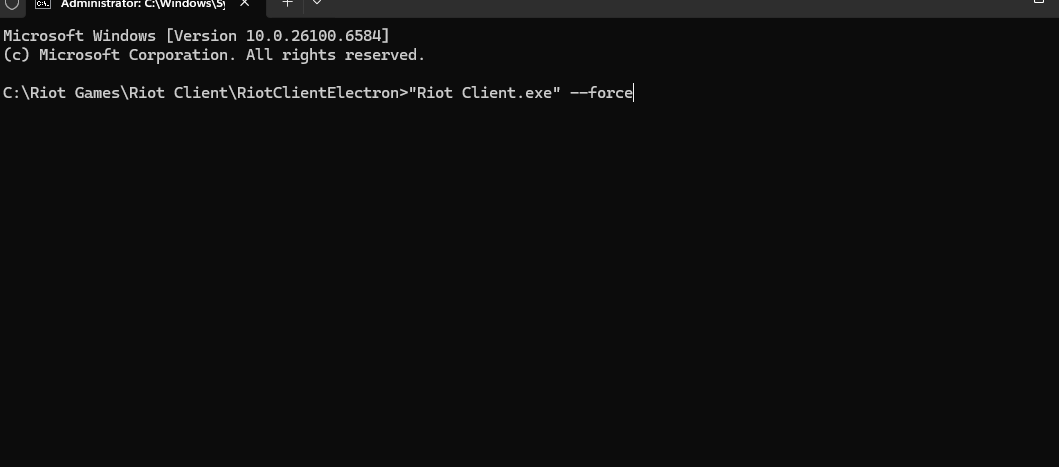Click the "C:\Riot Games" portion of the prompt path
1059x467 pixels.
61,93
